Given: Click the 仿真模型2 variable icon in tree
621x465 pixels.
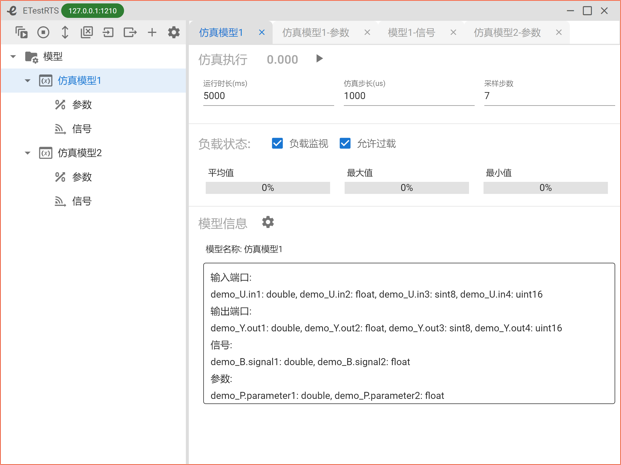Looking at the screenshot, I should (46, 153).
